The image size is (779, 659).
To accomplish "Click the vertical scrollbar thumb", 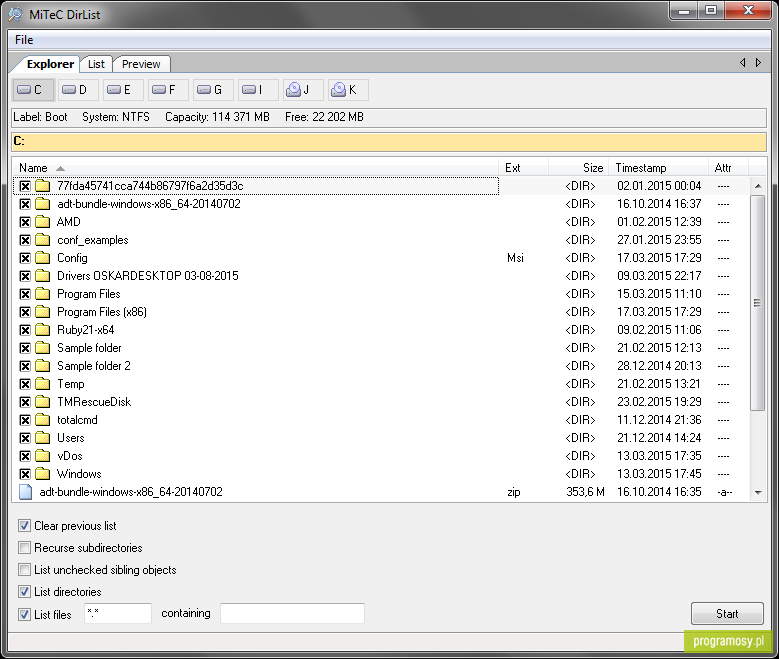I will click(x=758, y=303).
